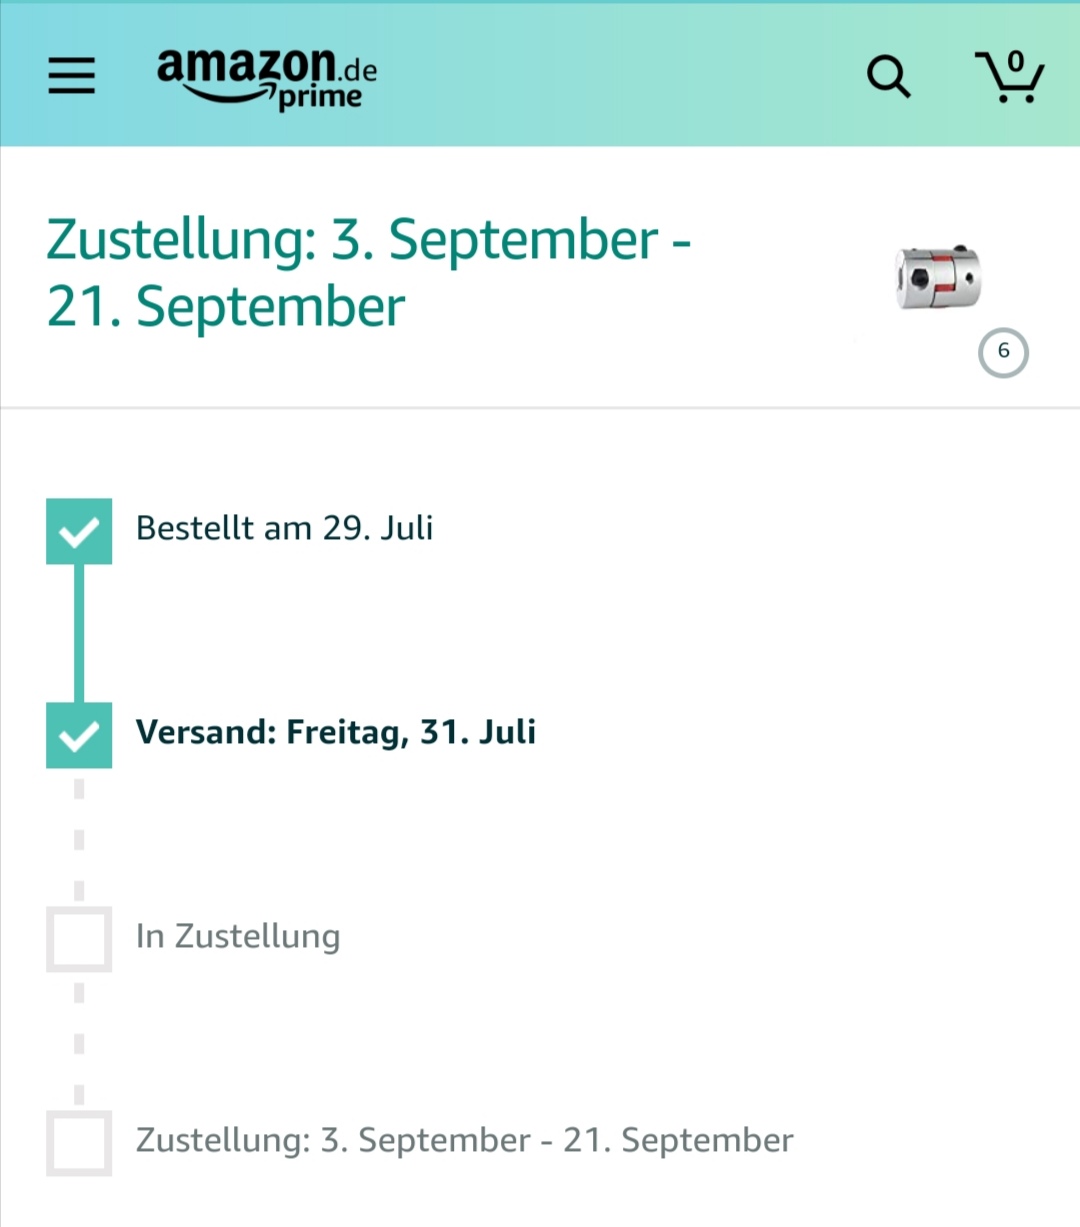Image resolution: width=1080 pixels, height=1227 pixels.
Task: Click the checked box beside Versand: Freitag
Action: 79,735
